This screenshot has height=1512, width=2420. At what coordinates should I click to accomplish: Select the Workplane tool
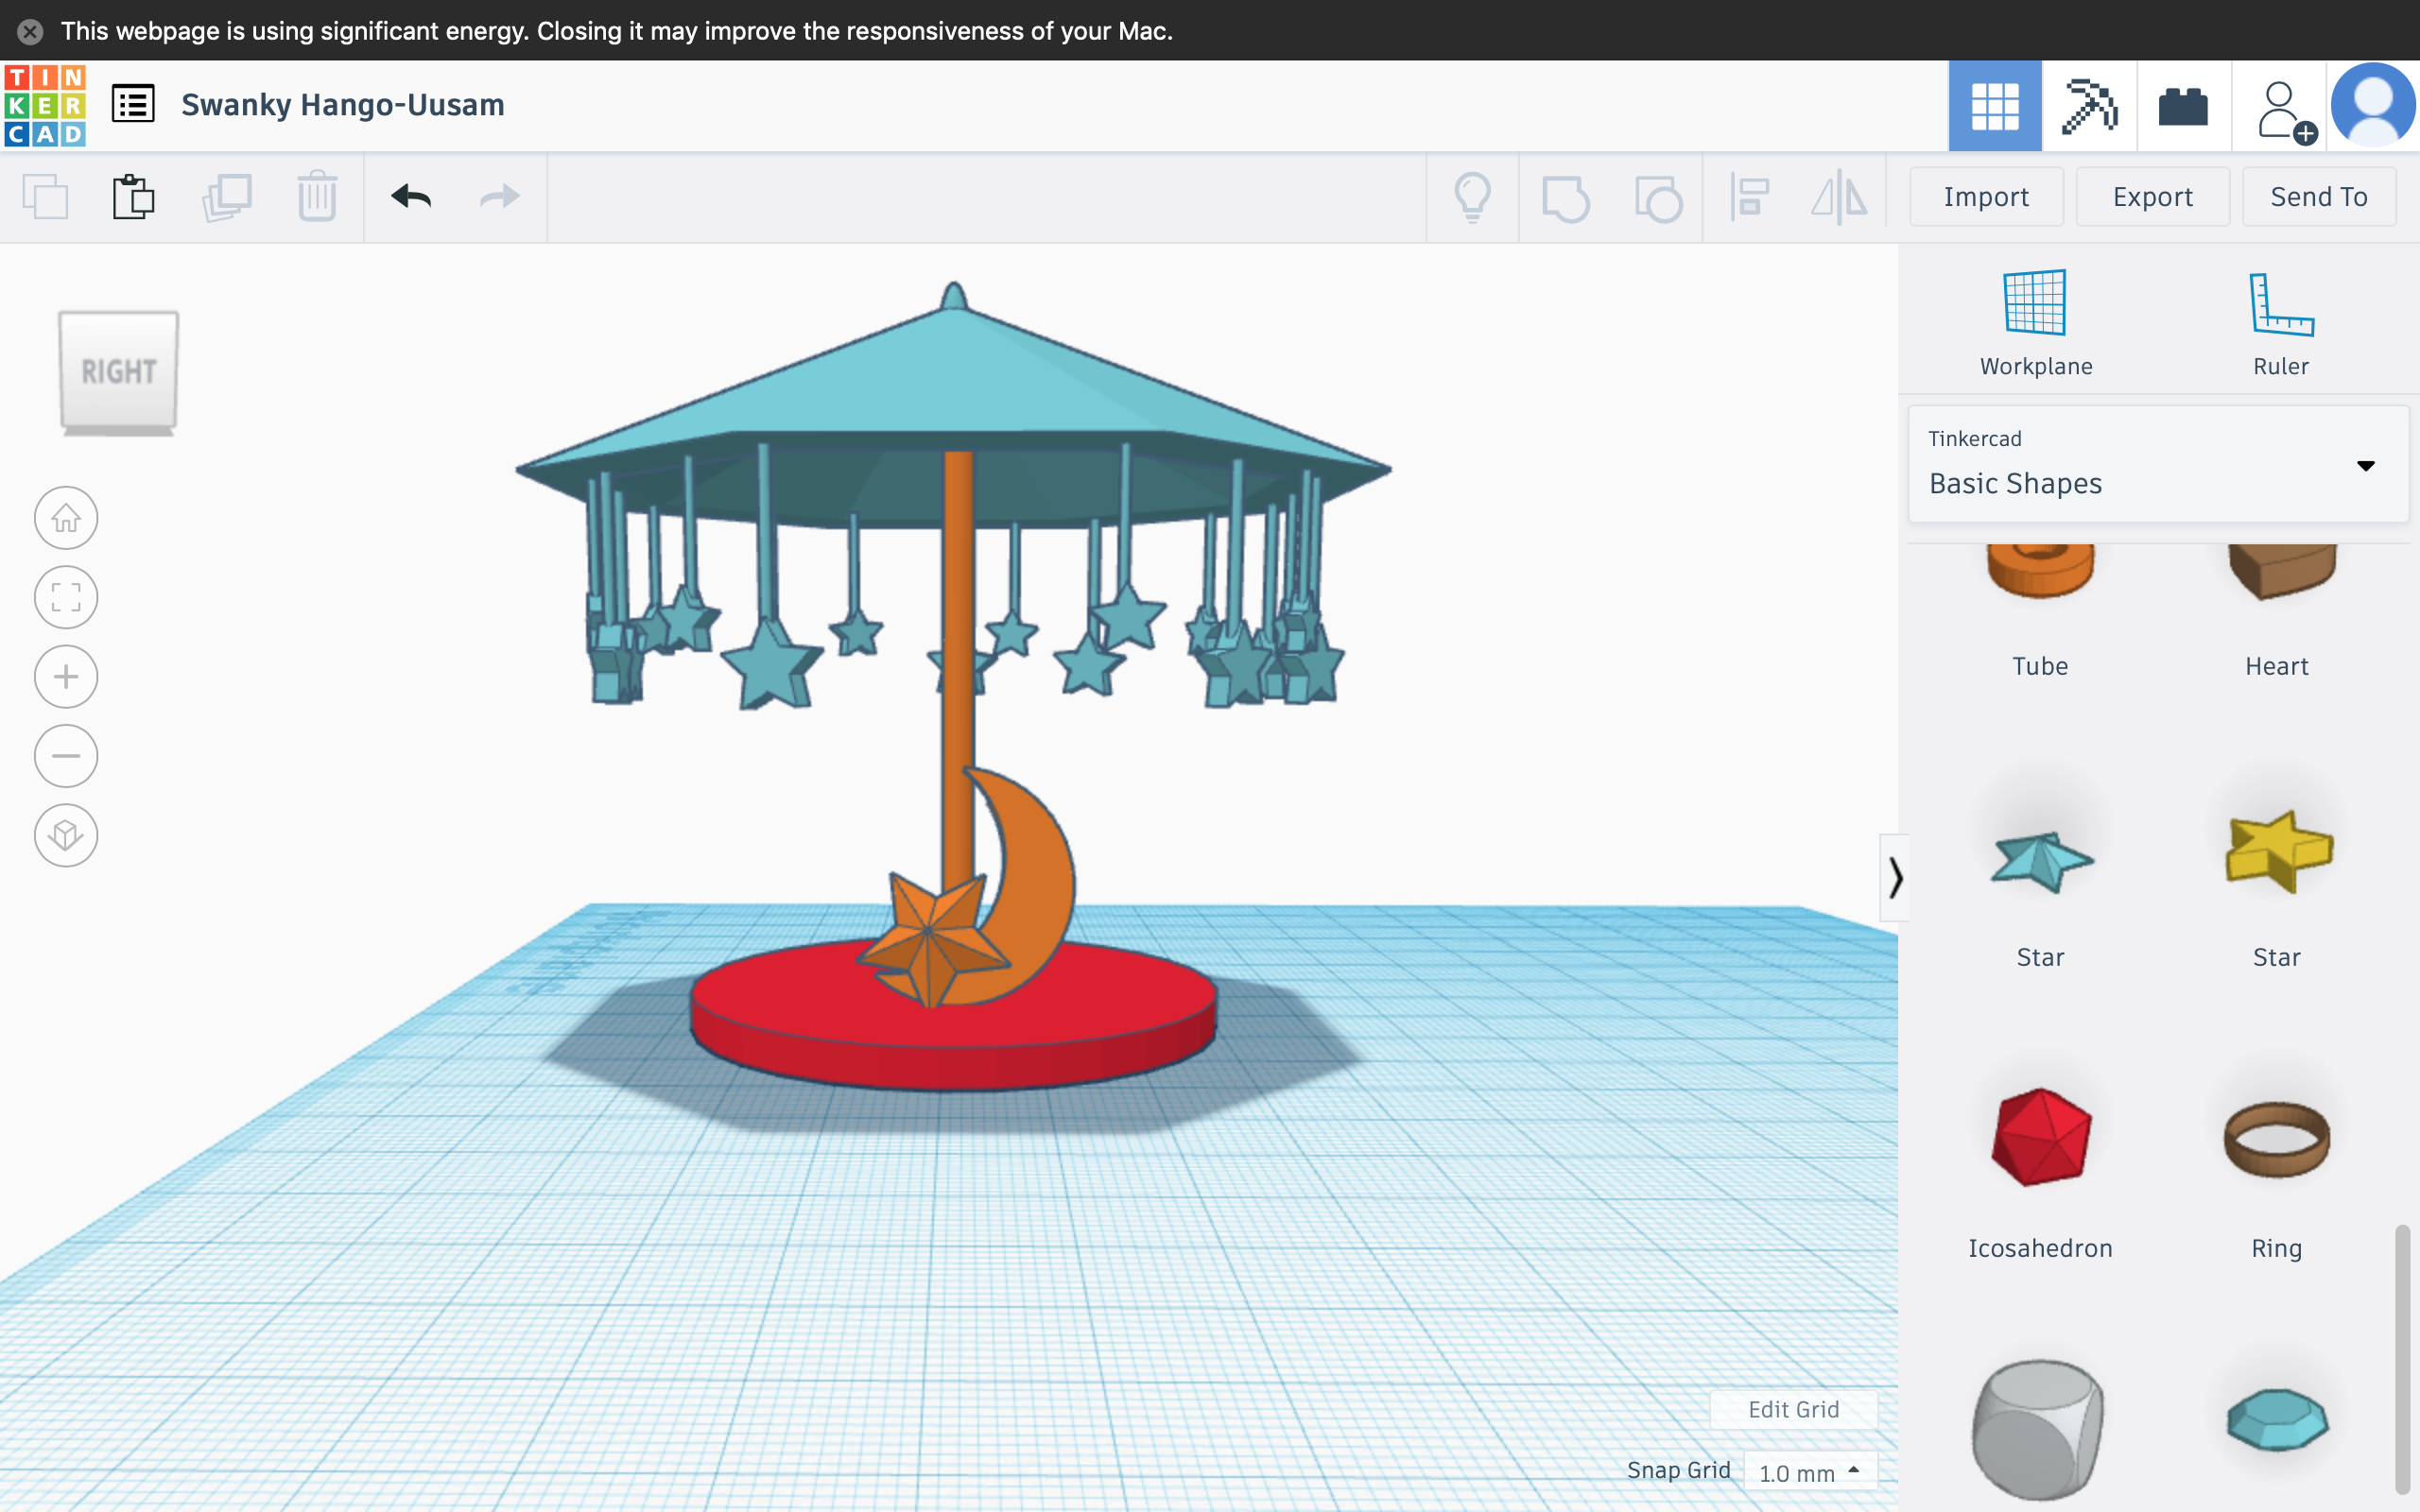pyautogui.click(x=2034, y=320)
